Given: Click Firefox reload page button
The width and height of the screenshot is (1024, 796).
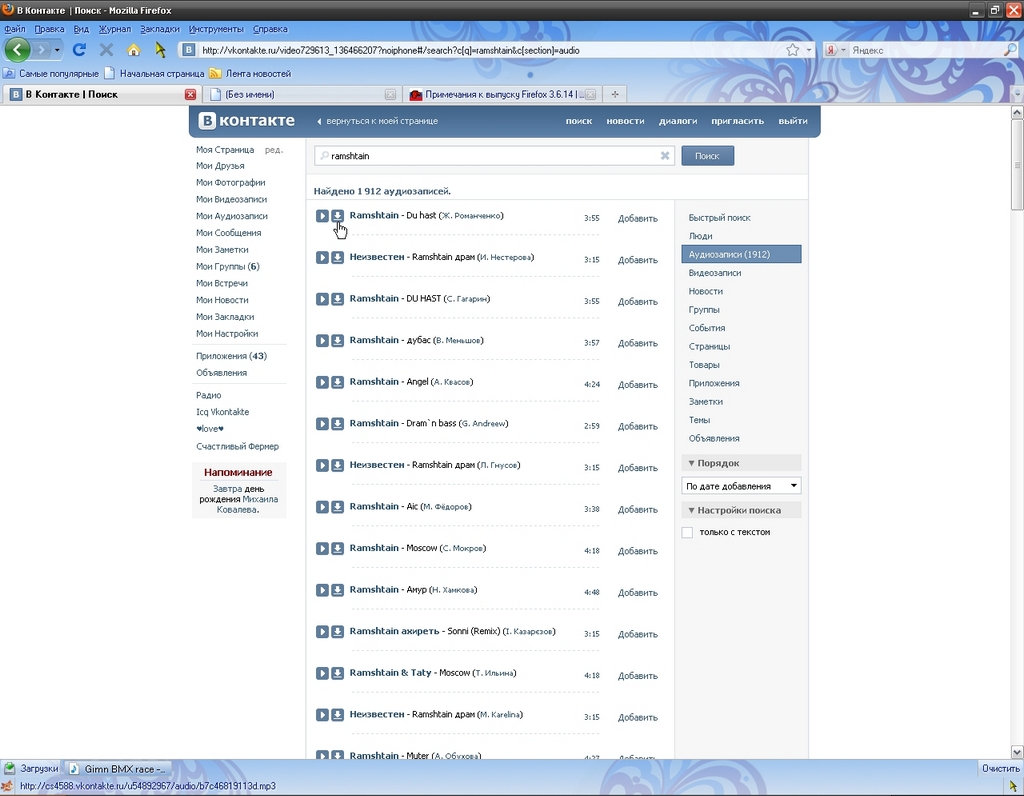Looking at the screenshot, I should [80, 49].
